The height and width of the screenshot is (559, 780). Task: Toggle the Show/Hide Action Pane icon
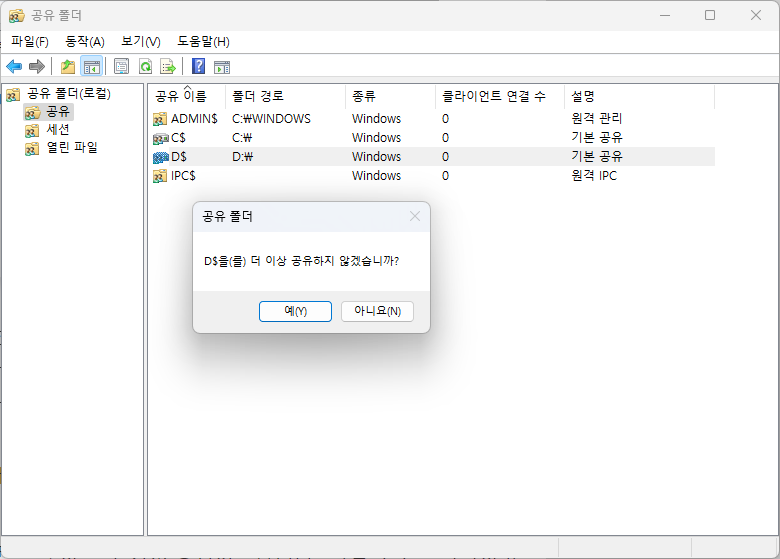tap(222, 67)
